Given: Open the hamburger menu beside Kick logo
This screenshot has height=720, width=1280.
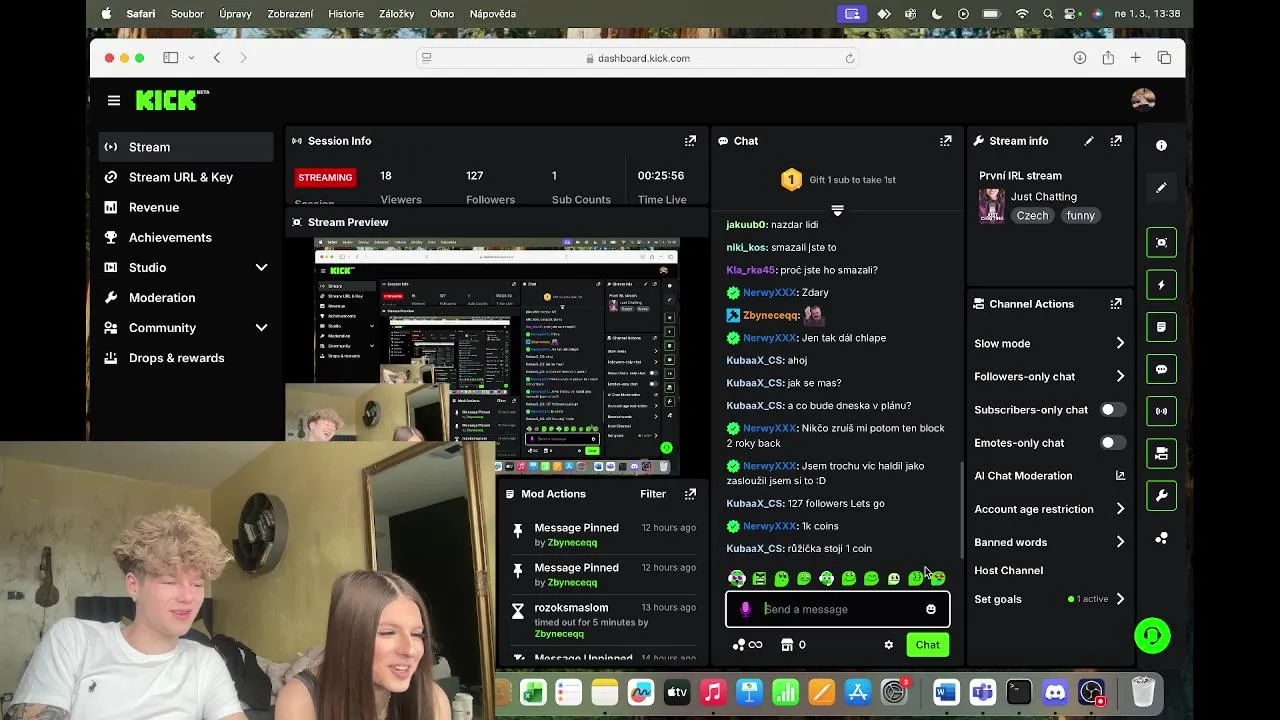Looking at the screenshot, I should (114, 100).
